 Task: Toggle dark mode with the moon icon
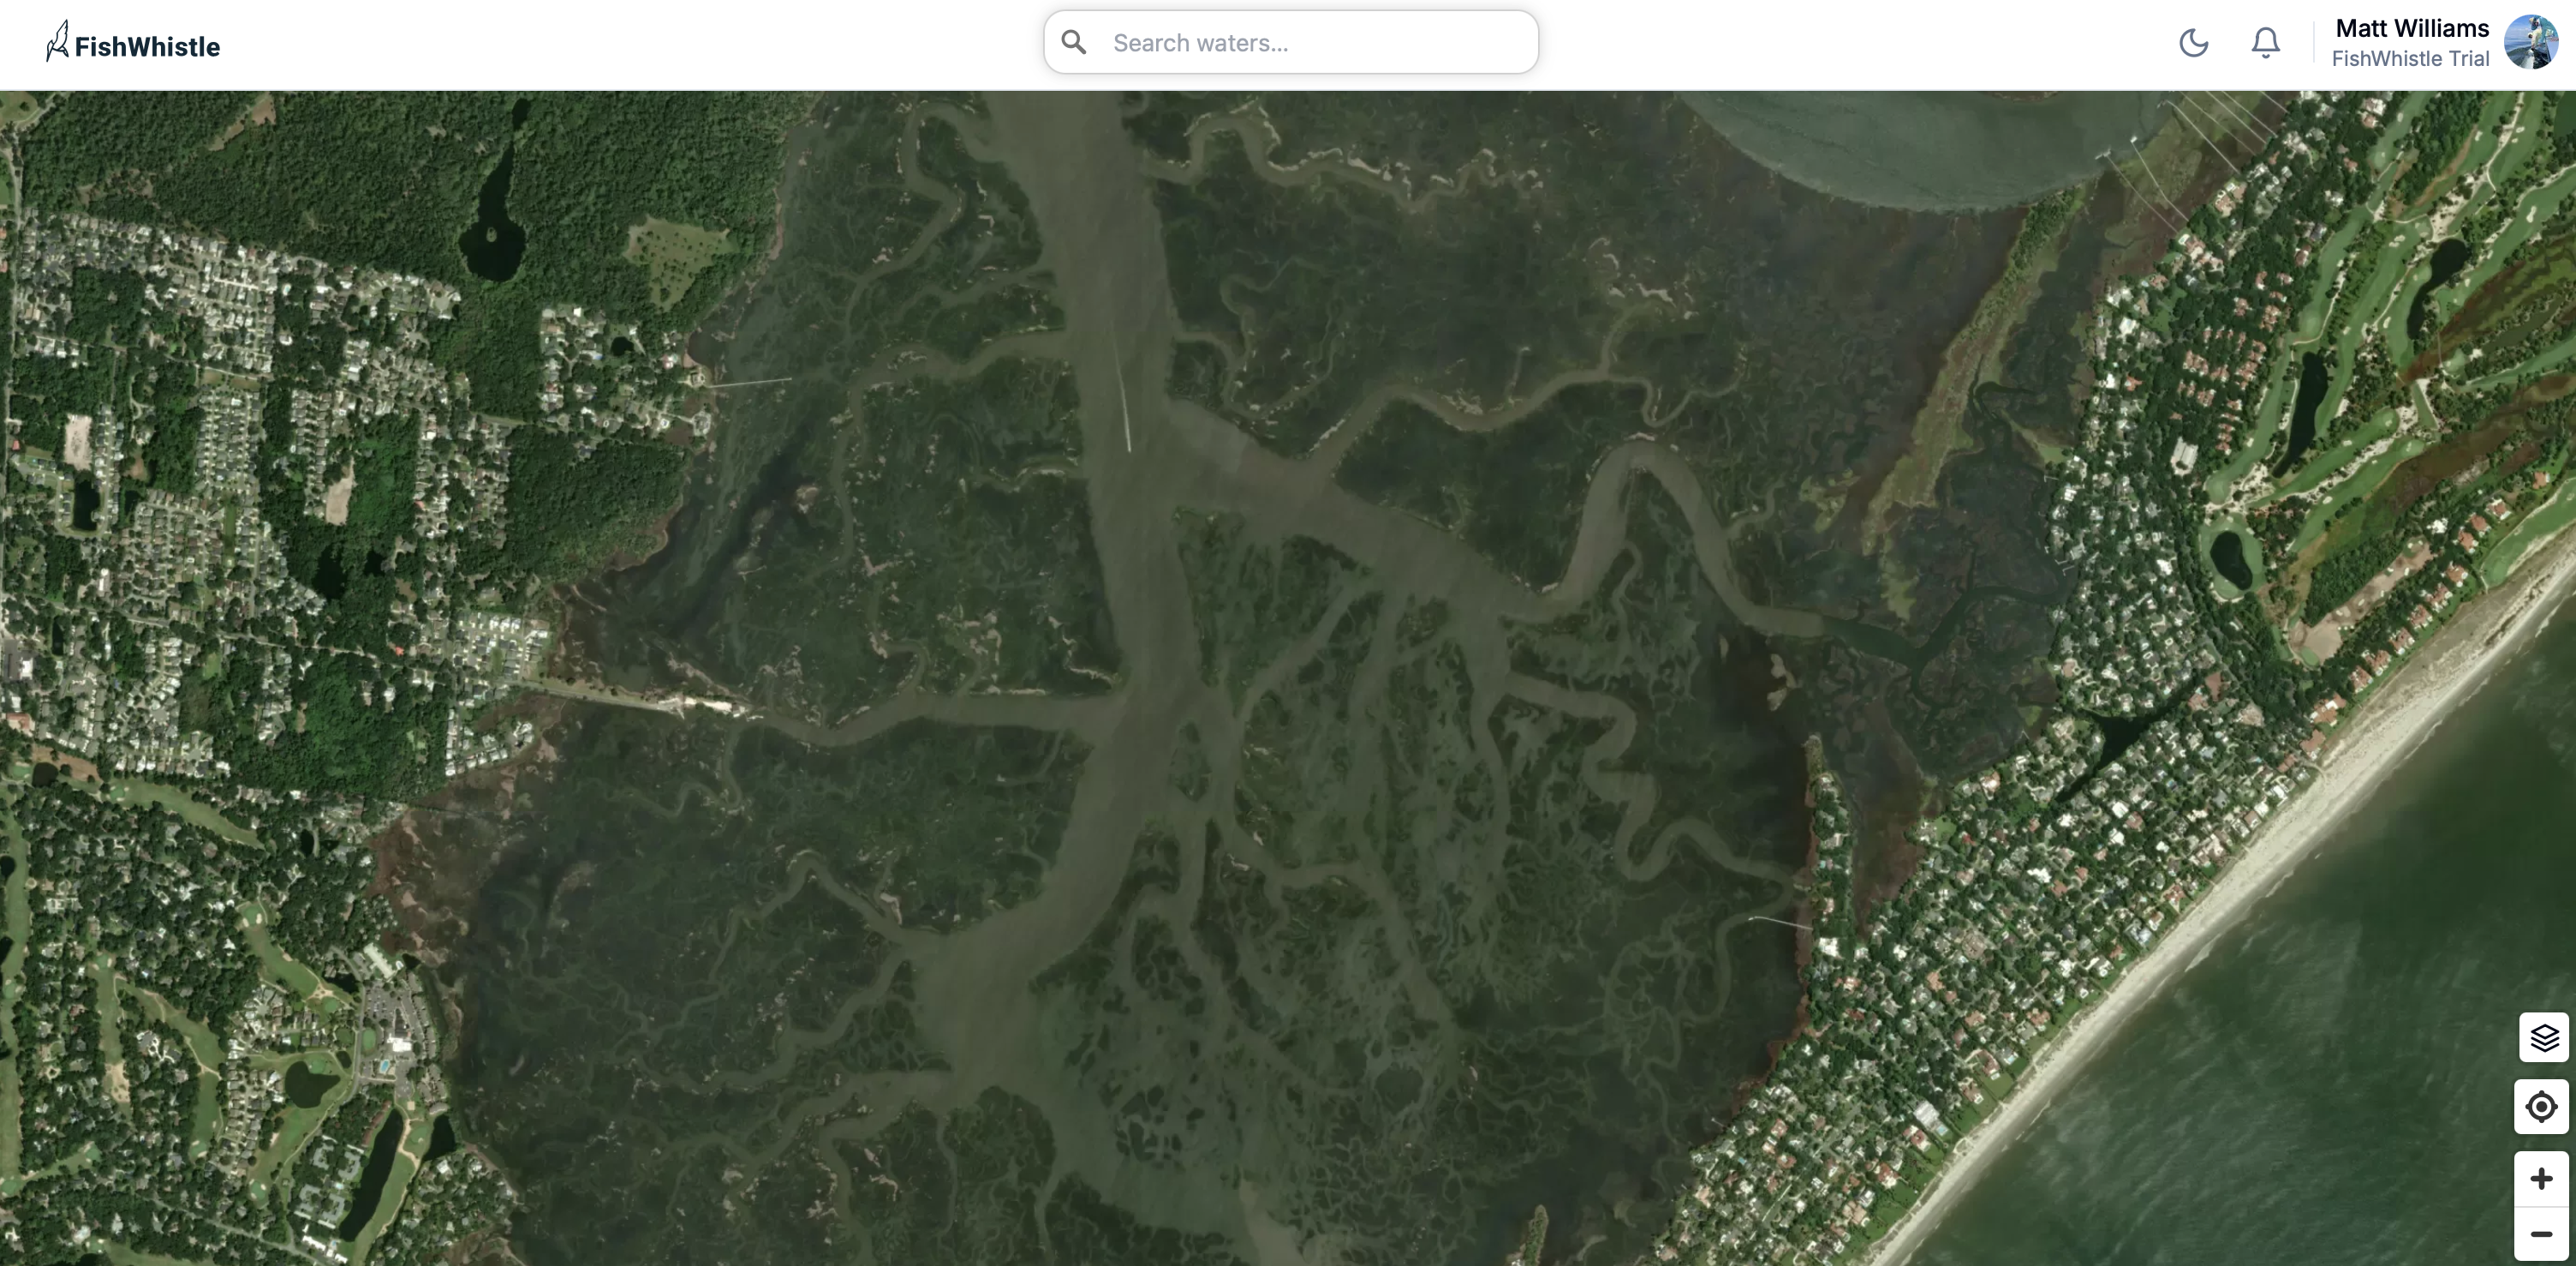(2193, 43)
